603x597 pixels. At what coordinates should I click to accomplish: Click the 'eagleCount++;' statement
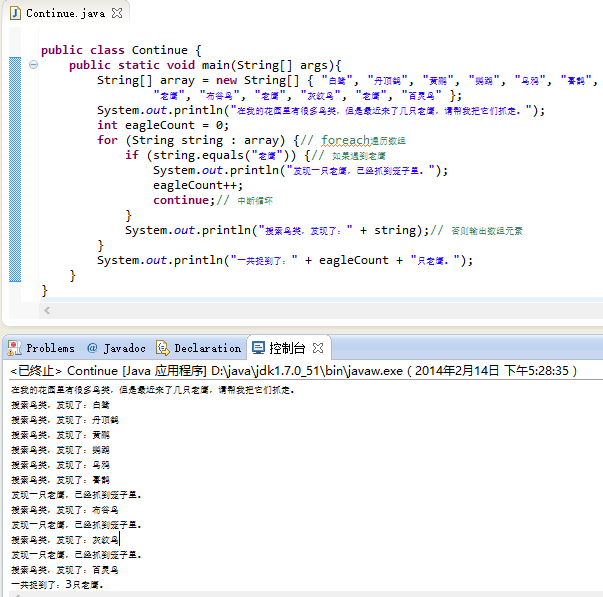pos(198,185)
